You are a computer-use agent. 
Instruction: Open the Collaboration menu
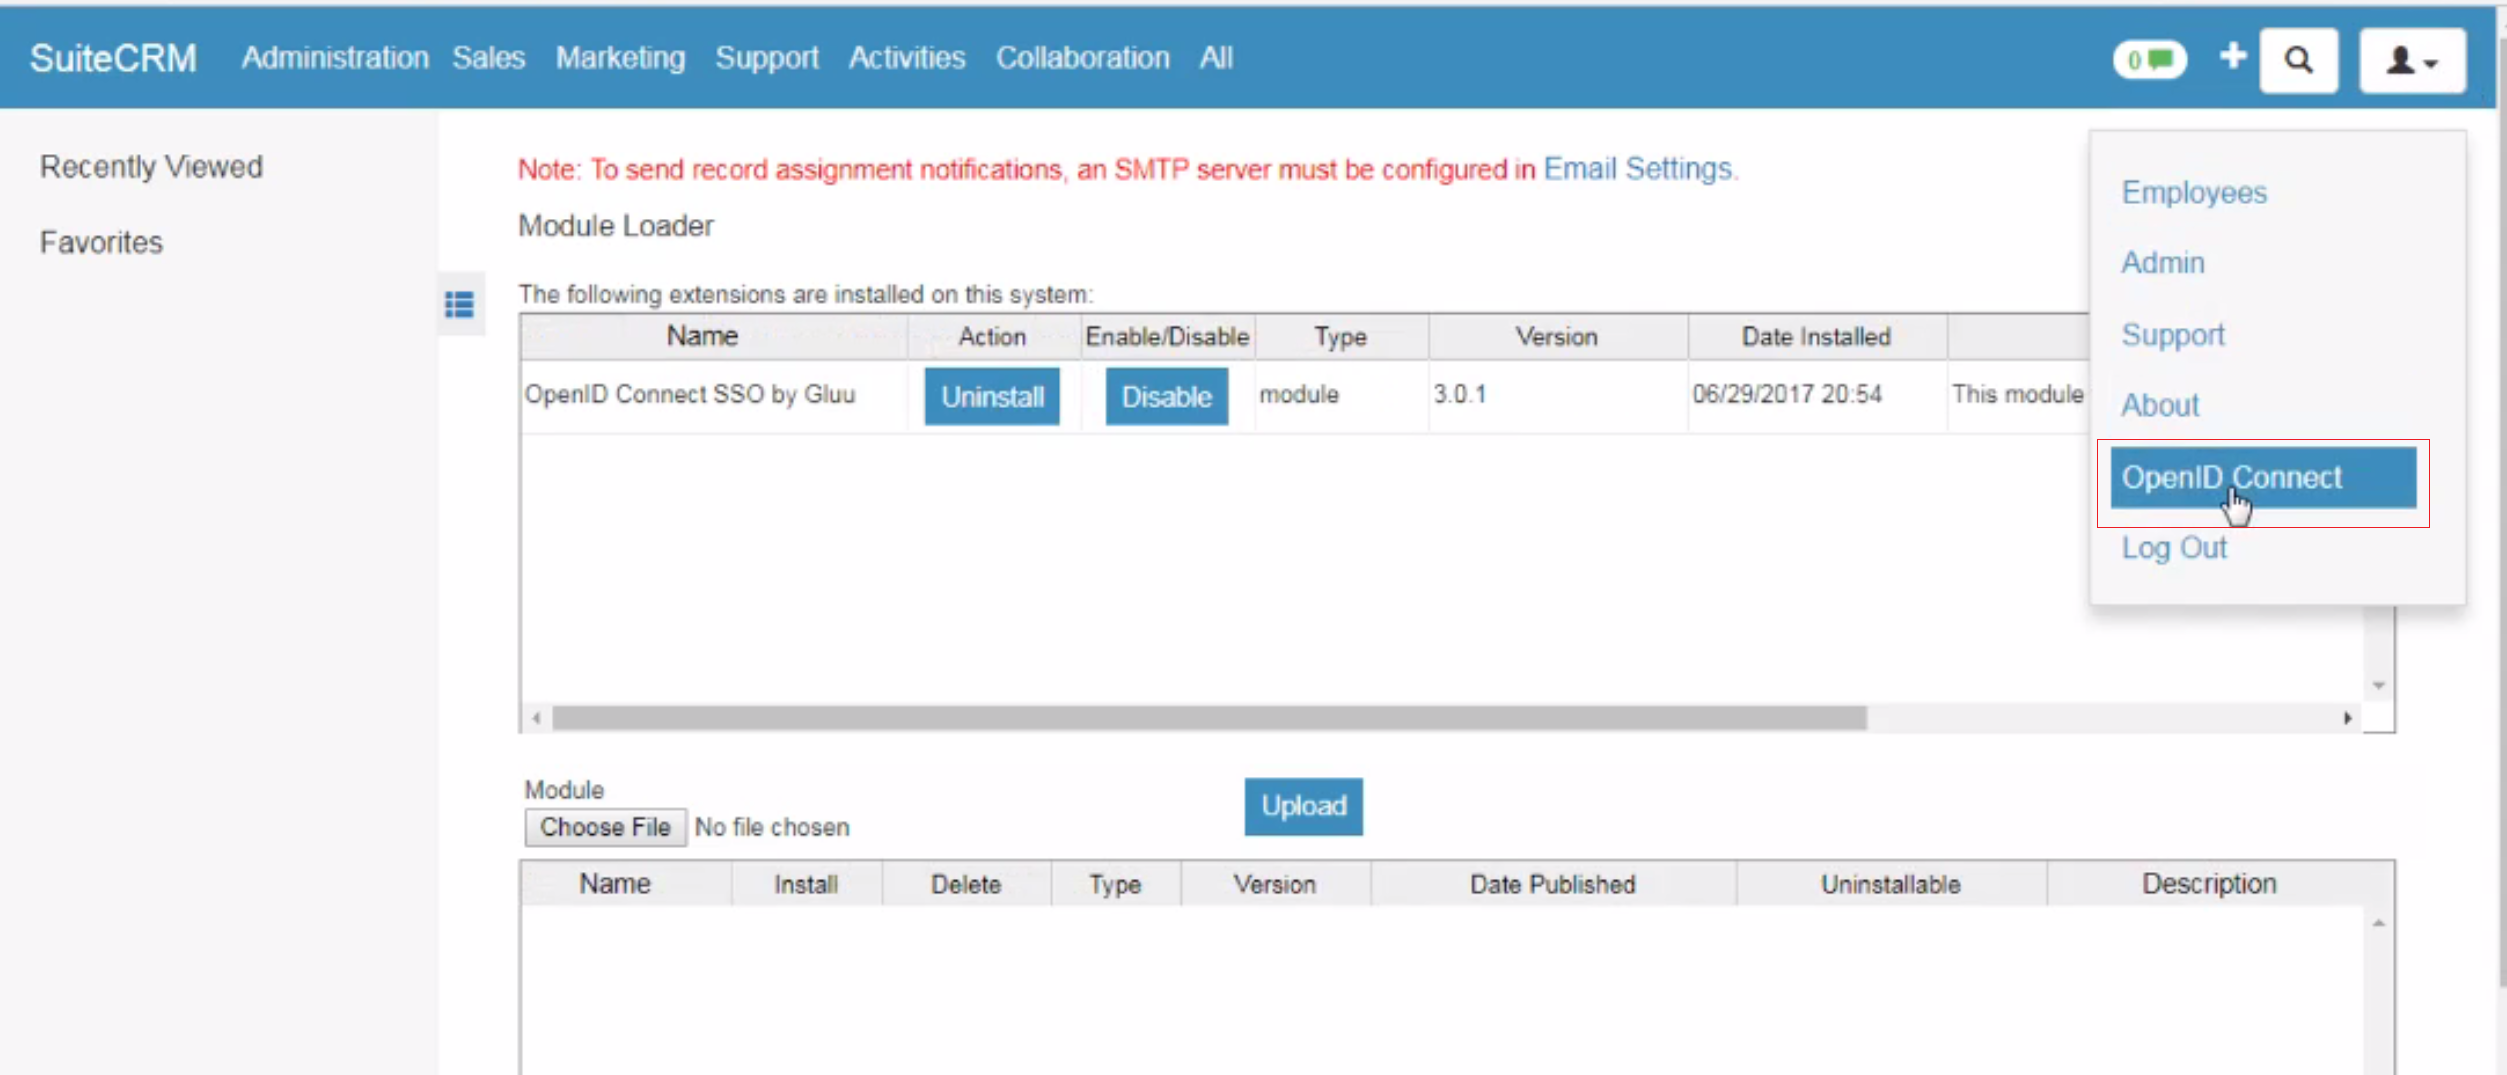click(x=1082, y=58)
